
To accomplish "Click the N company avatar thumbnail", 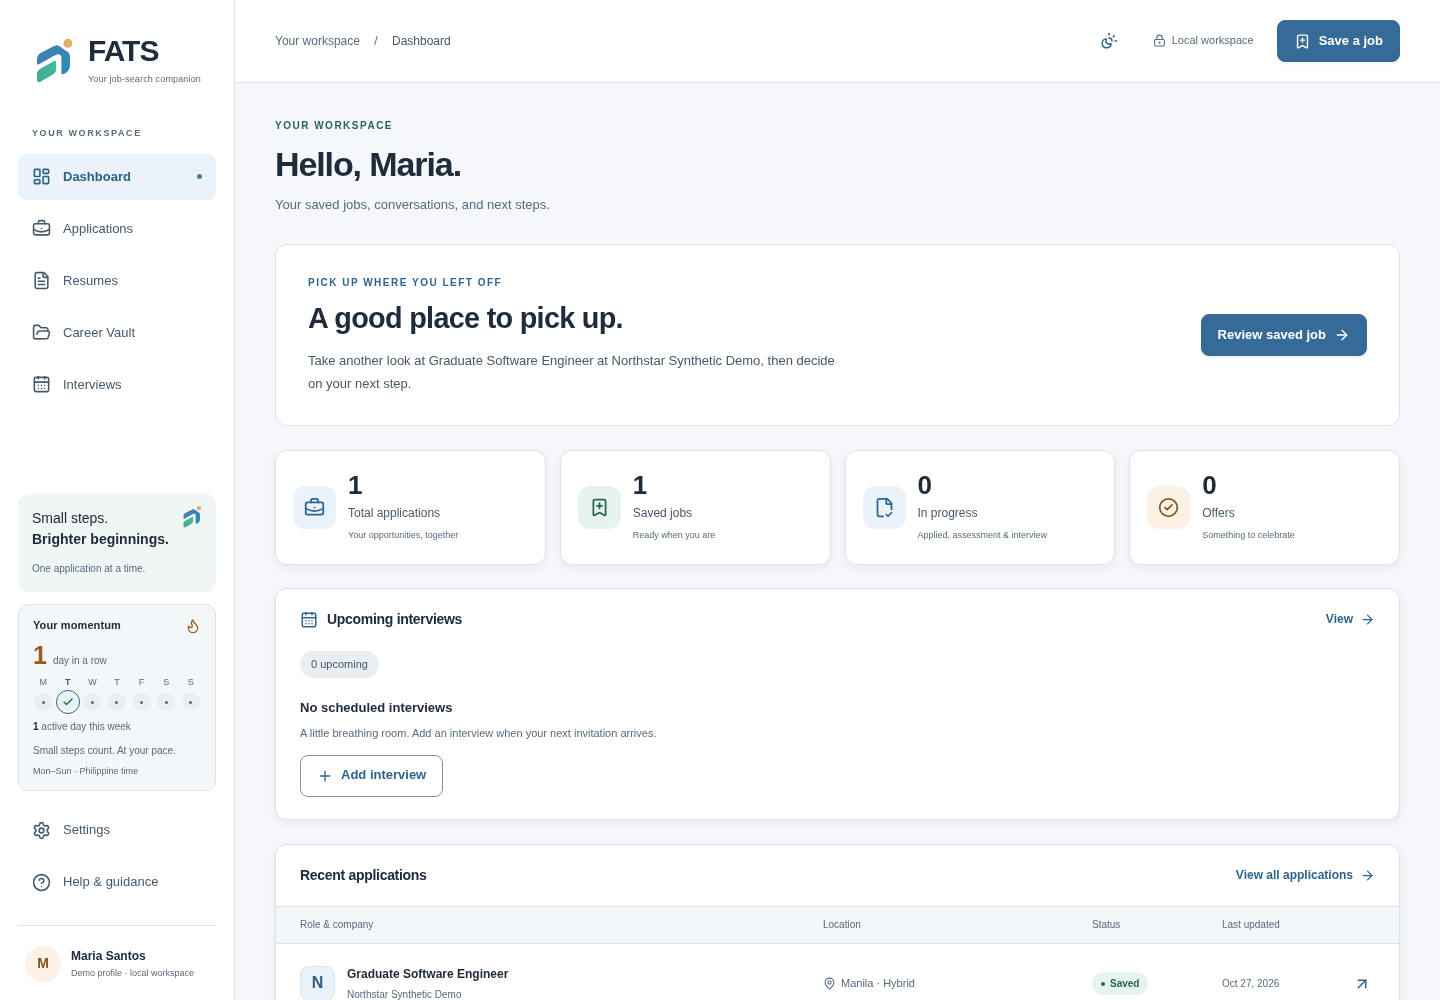I will [x=317, y=982].
